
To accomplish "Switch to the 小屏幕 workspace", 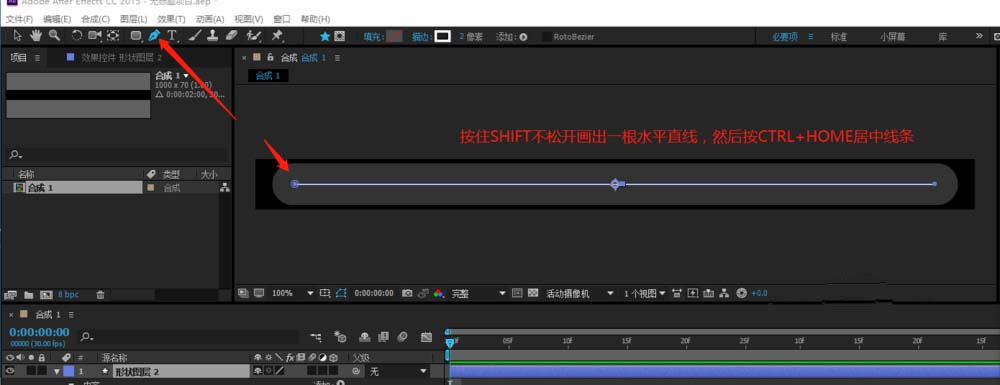I will tap(893, 37).
